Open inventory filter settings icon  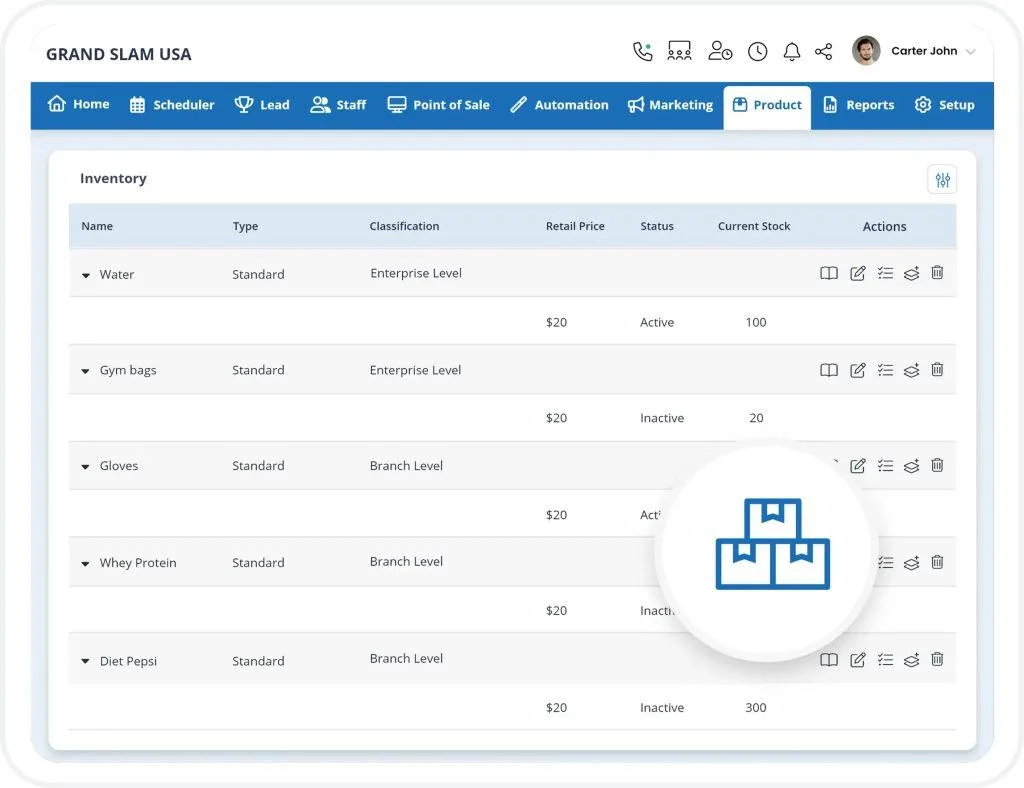tap(942, 180)
